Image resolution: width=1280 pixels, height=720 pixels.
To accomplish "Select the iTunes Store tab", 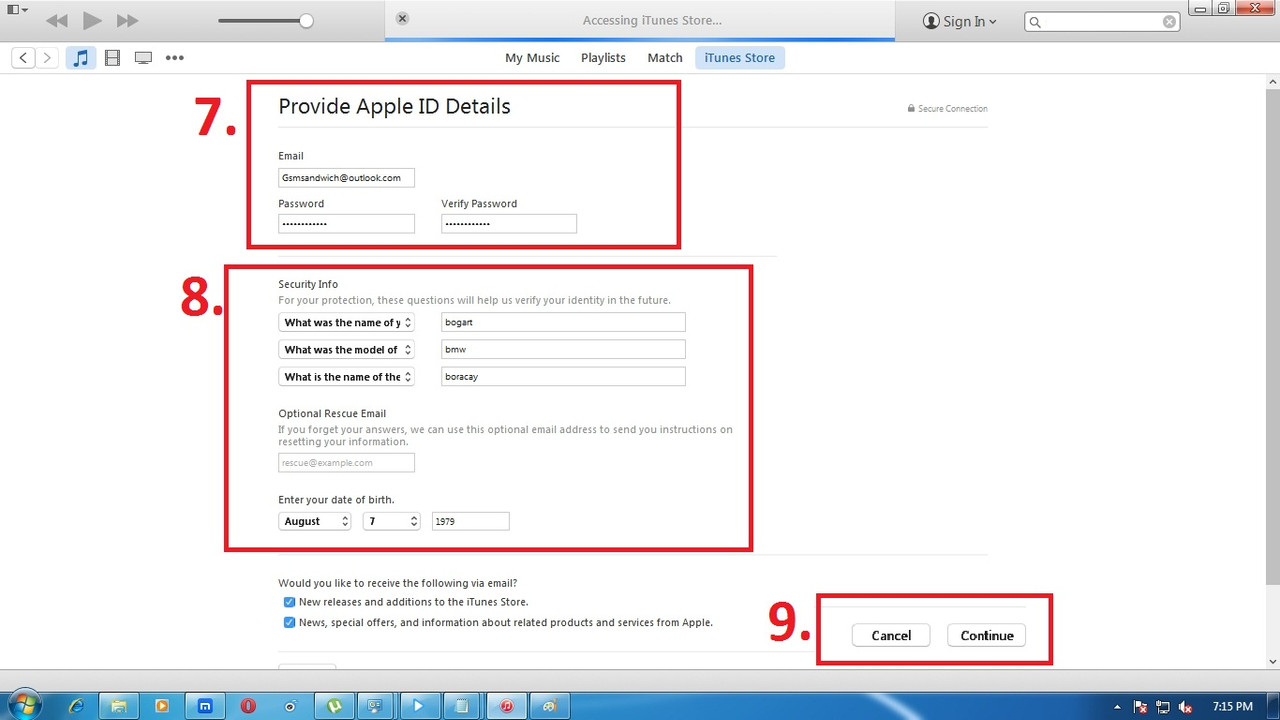I will 740,58.
